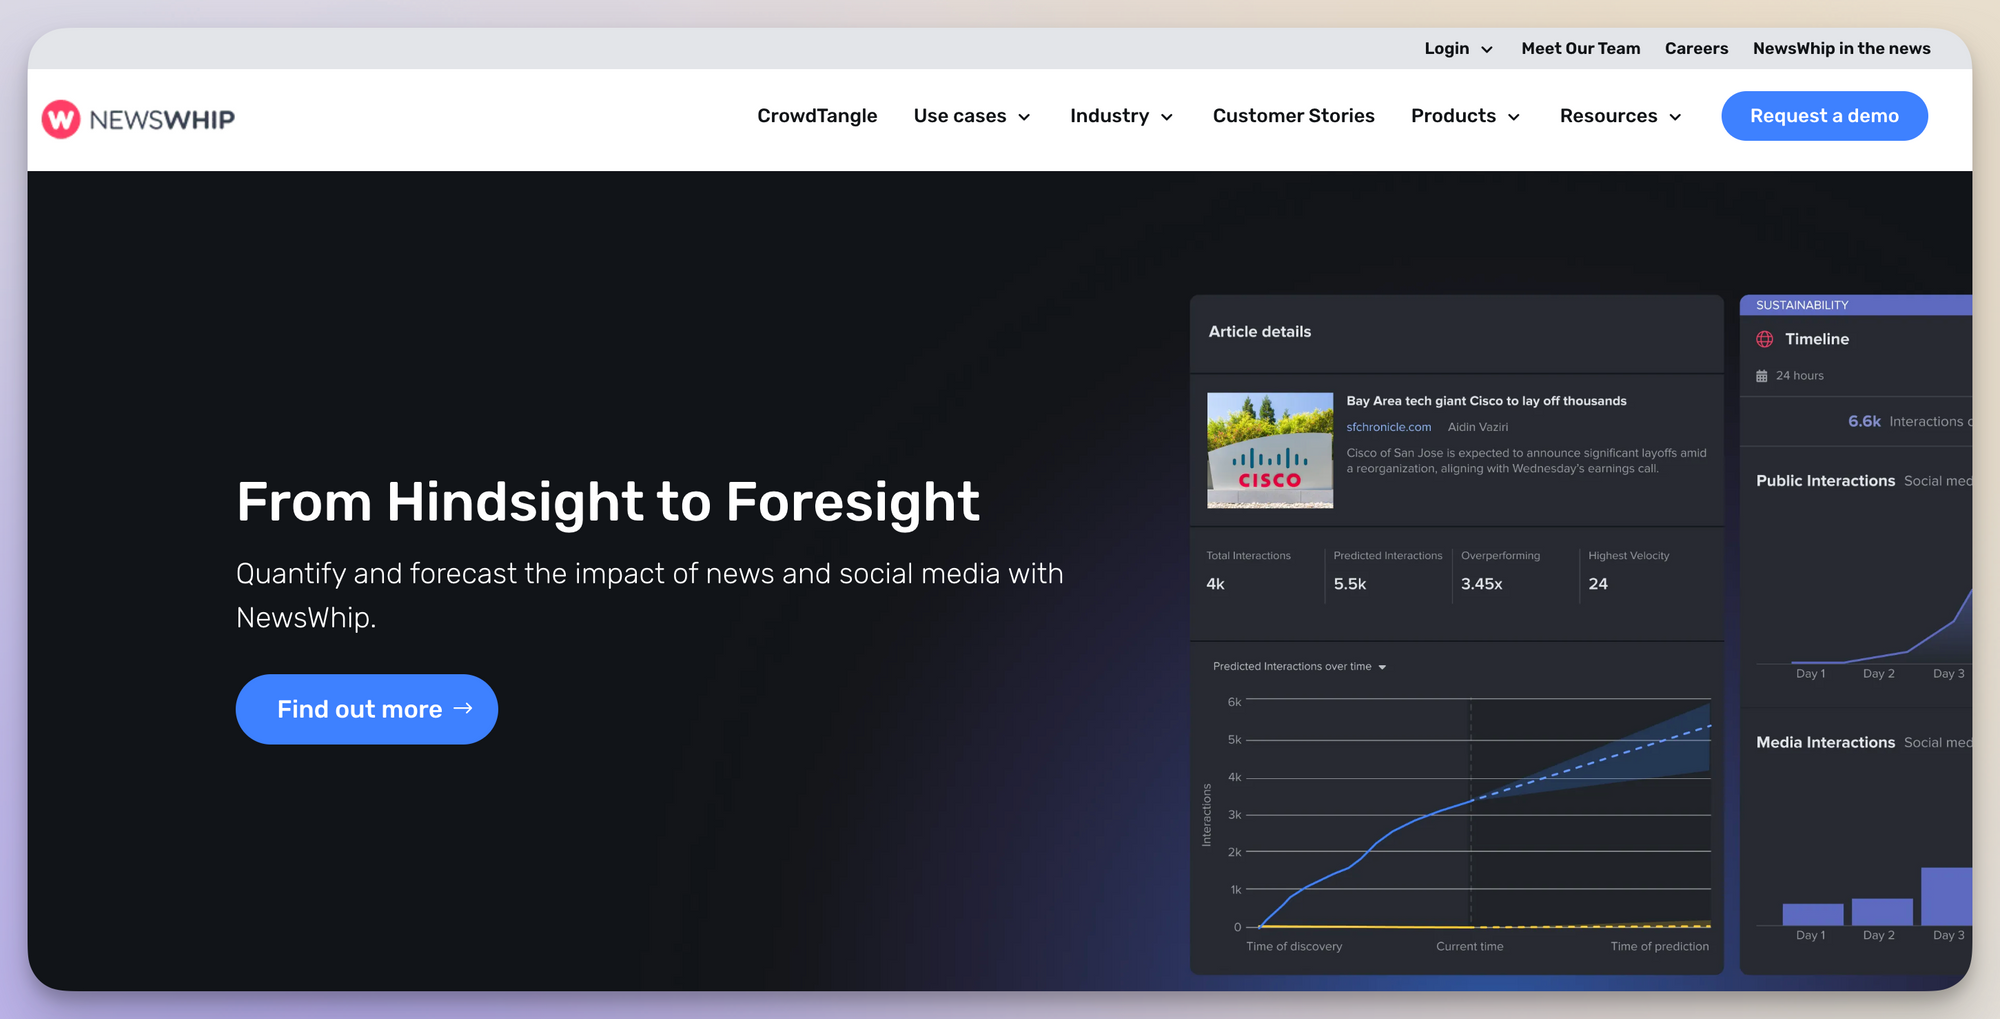This screenshot has height=1019, width=2000.
Task: Click the Public Interactions heading
Action: click(x=1825, y=481)
